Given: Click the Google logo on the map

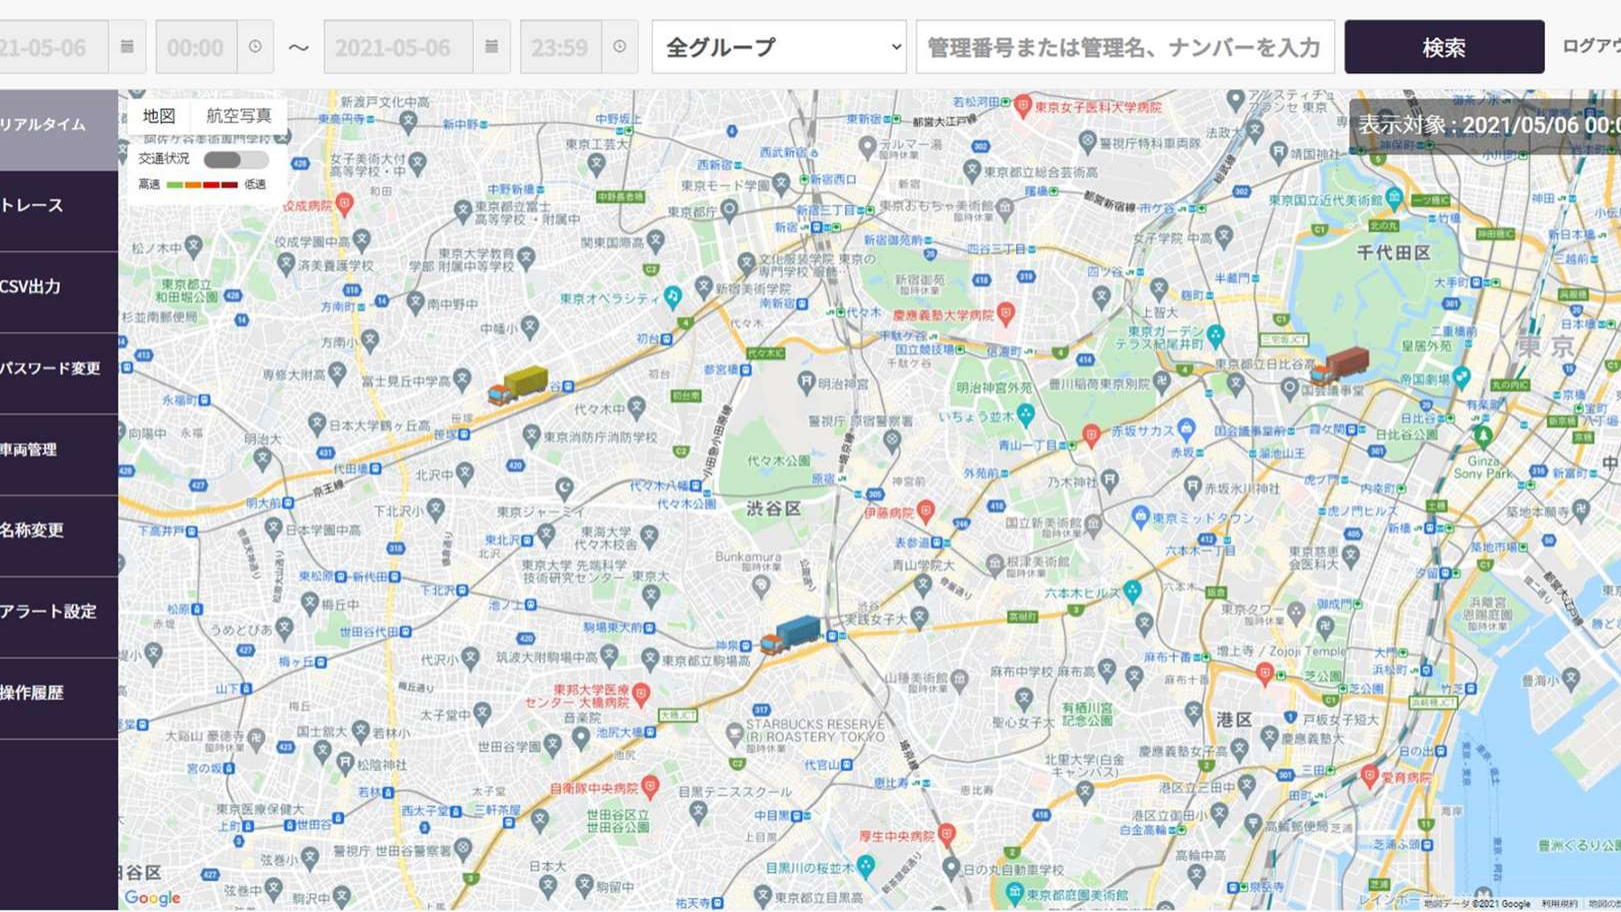Looking at the screenshot, I should (153, 897).
